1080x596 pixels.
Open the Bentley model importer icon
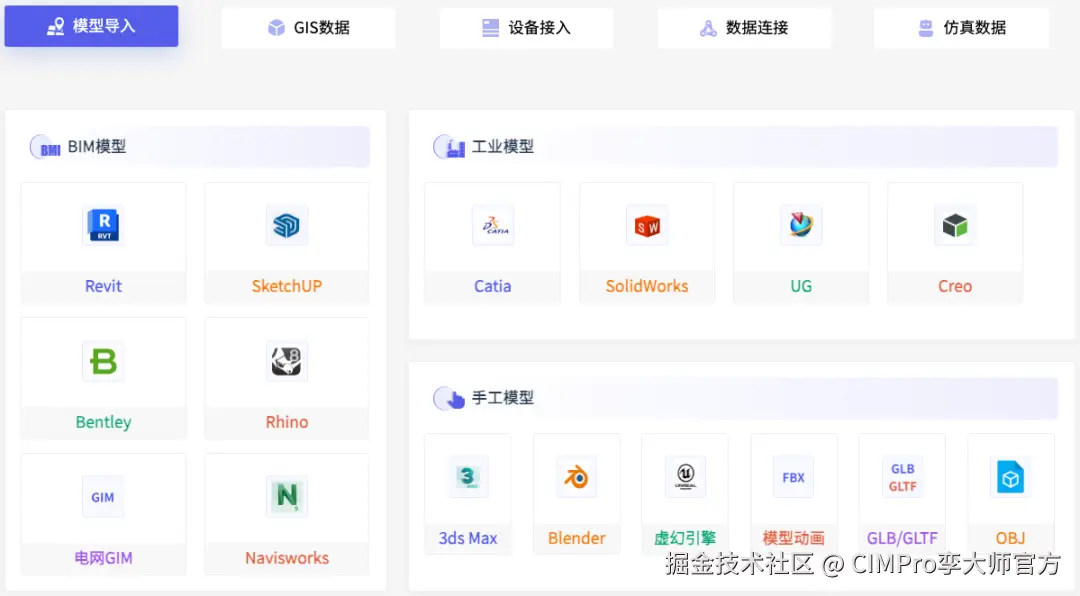tap(103, 361)
